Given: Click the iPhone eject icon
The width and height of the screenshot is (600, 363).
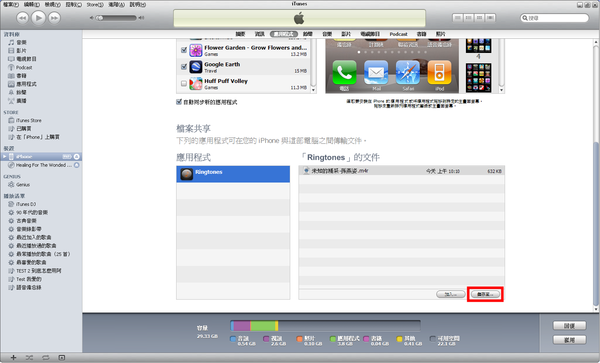Looking at the screenshot, I should 77,156.
